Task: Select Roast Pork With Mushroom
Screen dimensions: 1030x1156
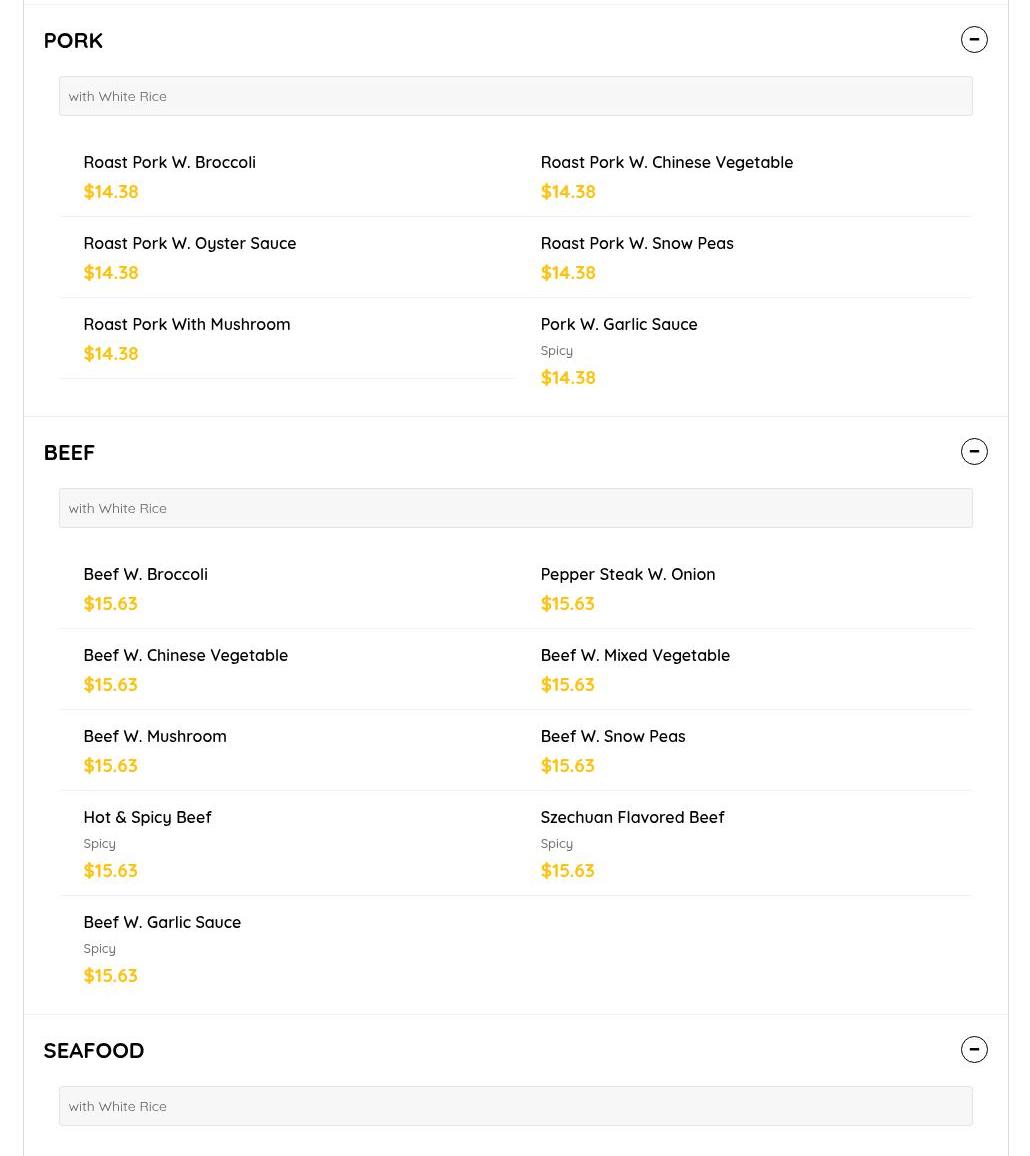Action: (x=187, y=325)
